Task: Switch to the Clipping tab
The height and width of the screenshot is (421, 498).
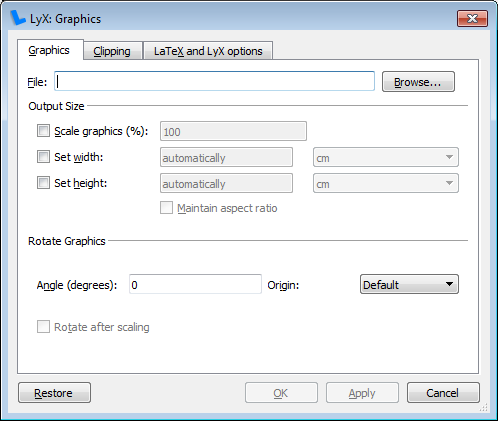Action: 113,51
